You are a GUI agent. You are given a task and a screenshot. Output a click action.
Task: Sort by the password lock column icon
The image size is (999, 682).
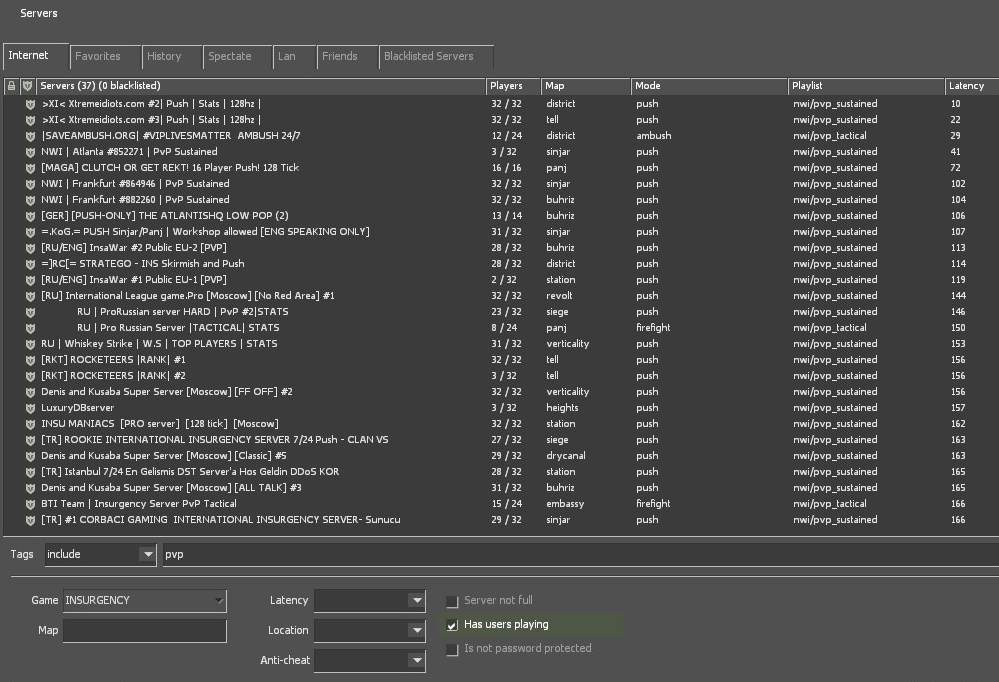click(11, 85)
